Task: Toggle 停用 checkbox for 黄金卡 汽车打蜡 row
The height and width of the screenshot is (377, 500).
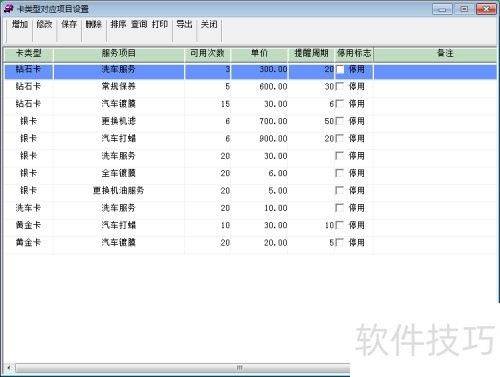Action: pyautogui.click(x=340, y=225)
